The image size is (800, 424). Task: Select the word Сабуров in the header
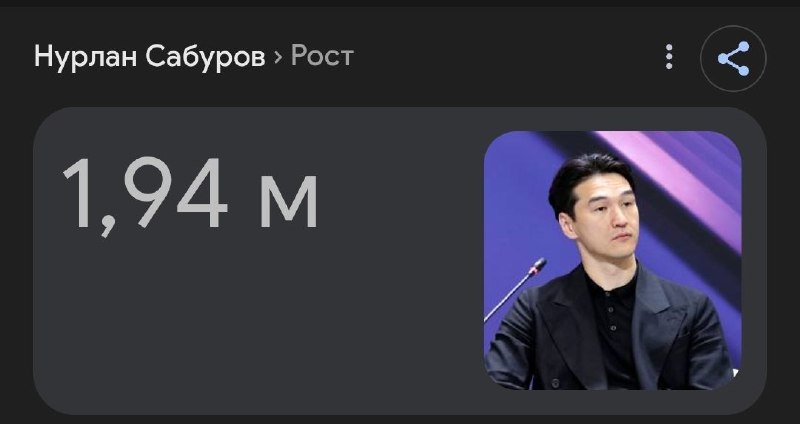pyautogui.click(x=205, y=56)
